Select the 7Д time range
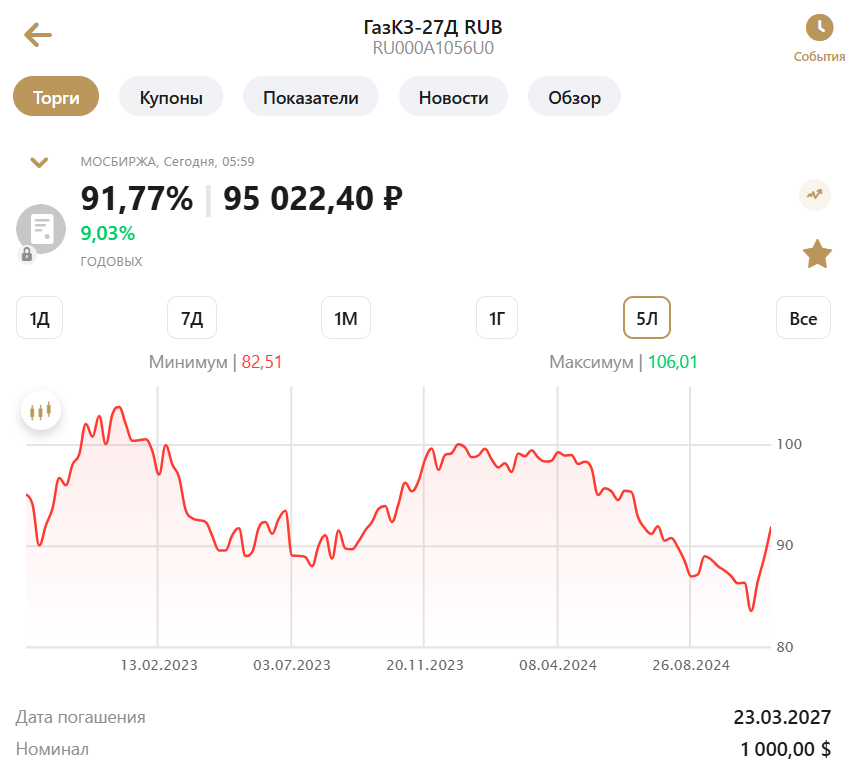 [192, 319]
